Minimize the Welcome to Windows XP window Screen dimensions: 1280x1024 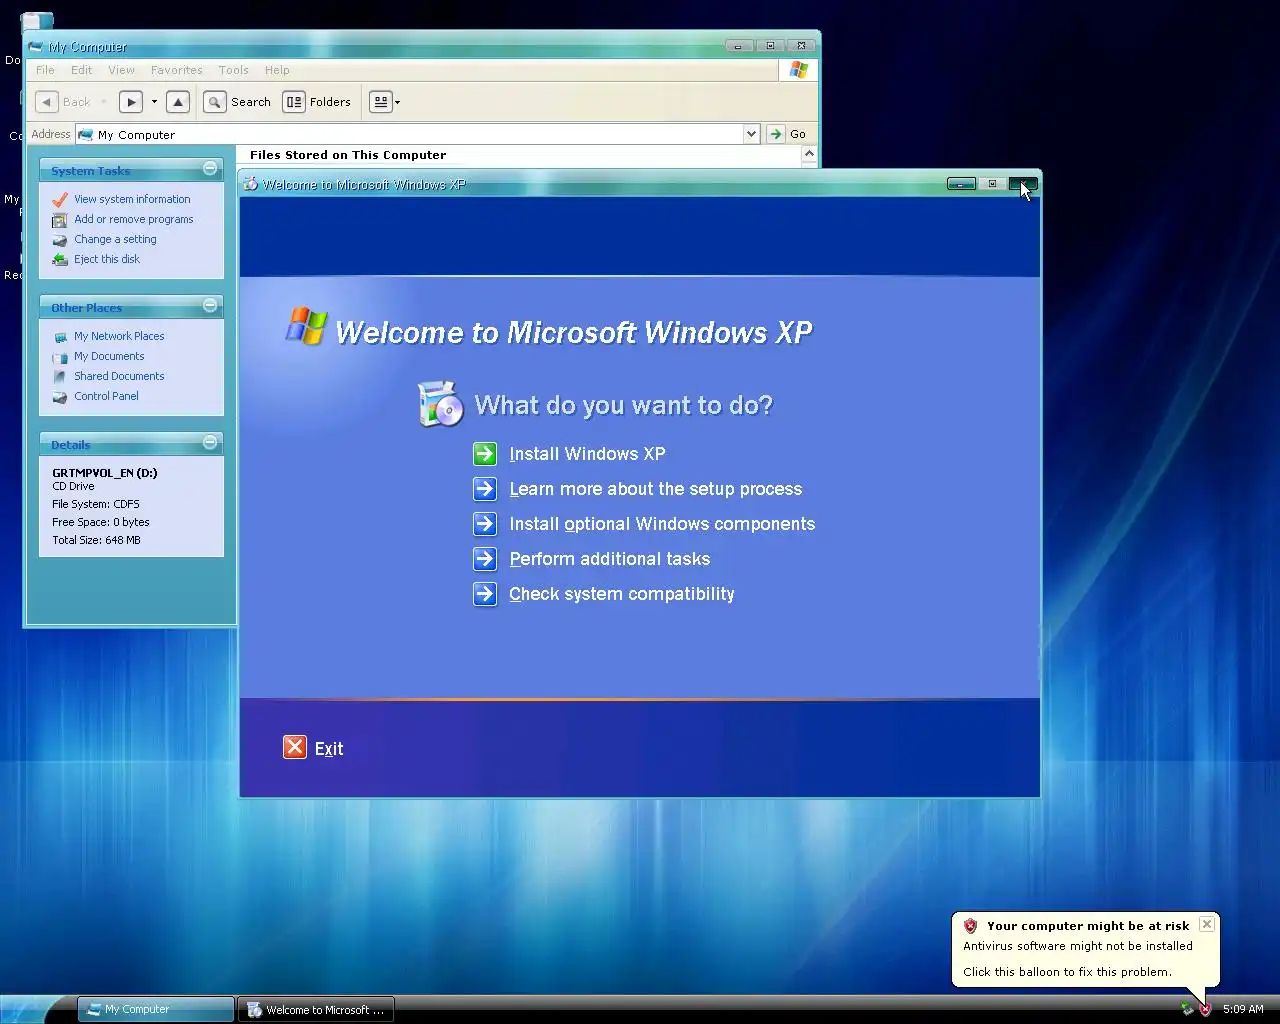click(x=961, y=184)
